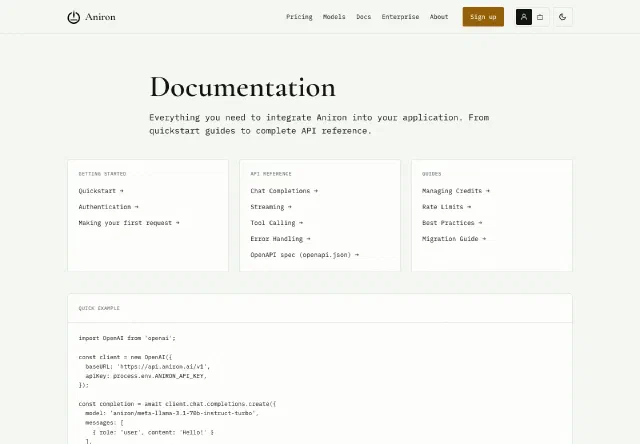
Task: Click the Aniron power logo icon
Action: click(73, 17)
